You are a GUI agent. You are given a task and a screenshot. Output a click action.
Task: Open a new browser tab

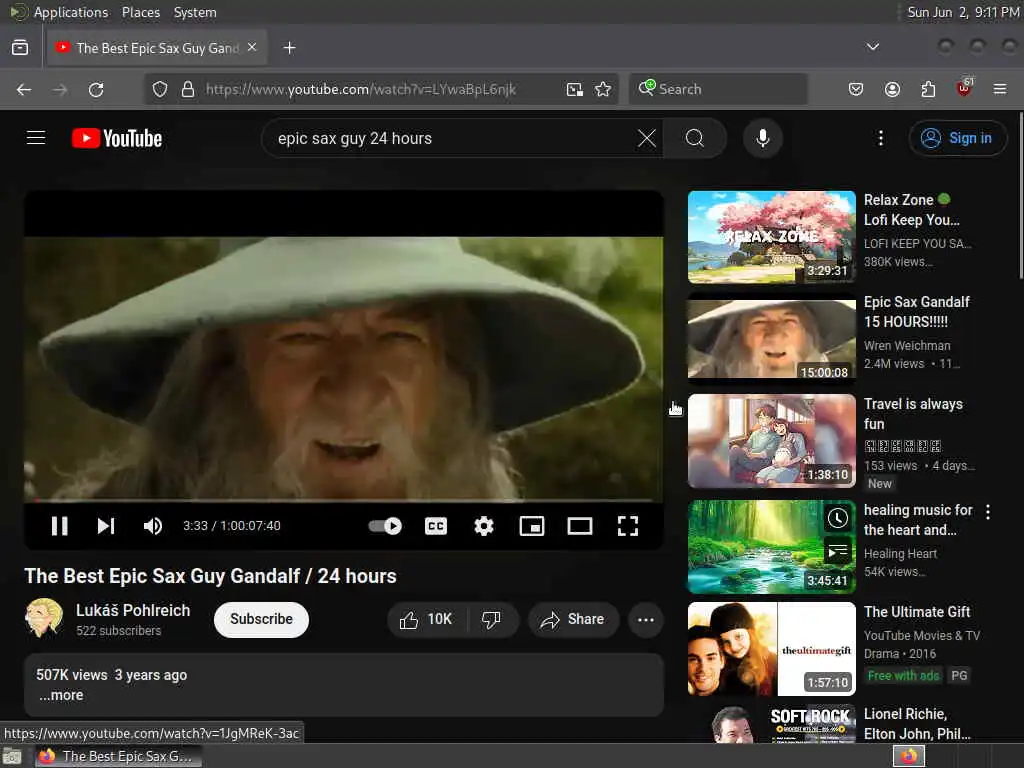(x=289, y=48)
